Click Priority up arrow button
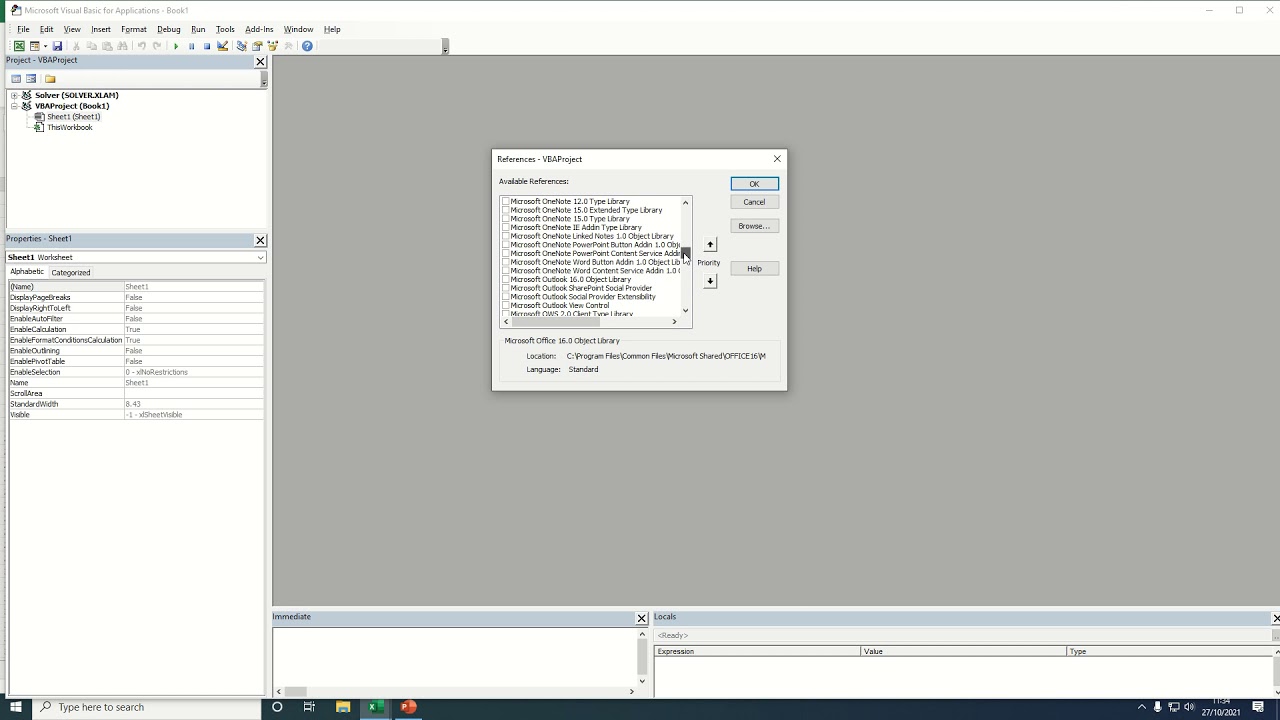1280x720 pixels. point(710,245)
